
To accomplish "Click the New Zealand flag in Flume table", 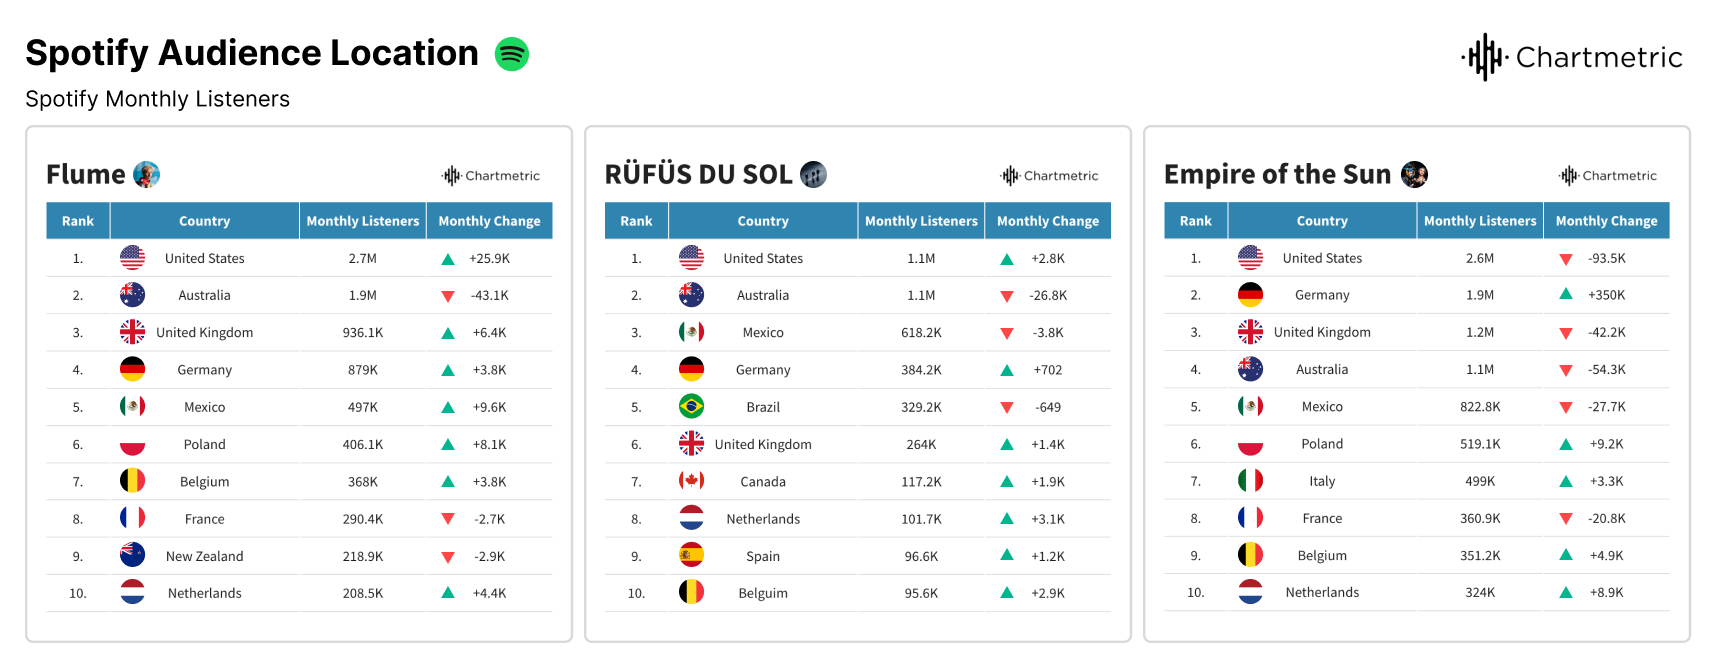I will [132, 556].
